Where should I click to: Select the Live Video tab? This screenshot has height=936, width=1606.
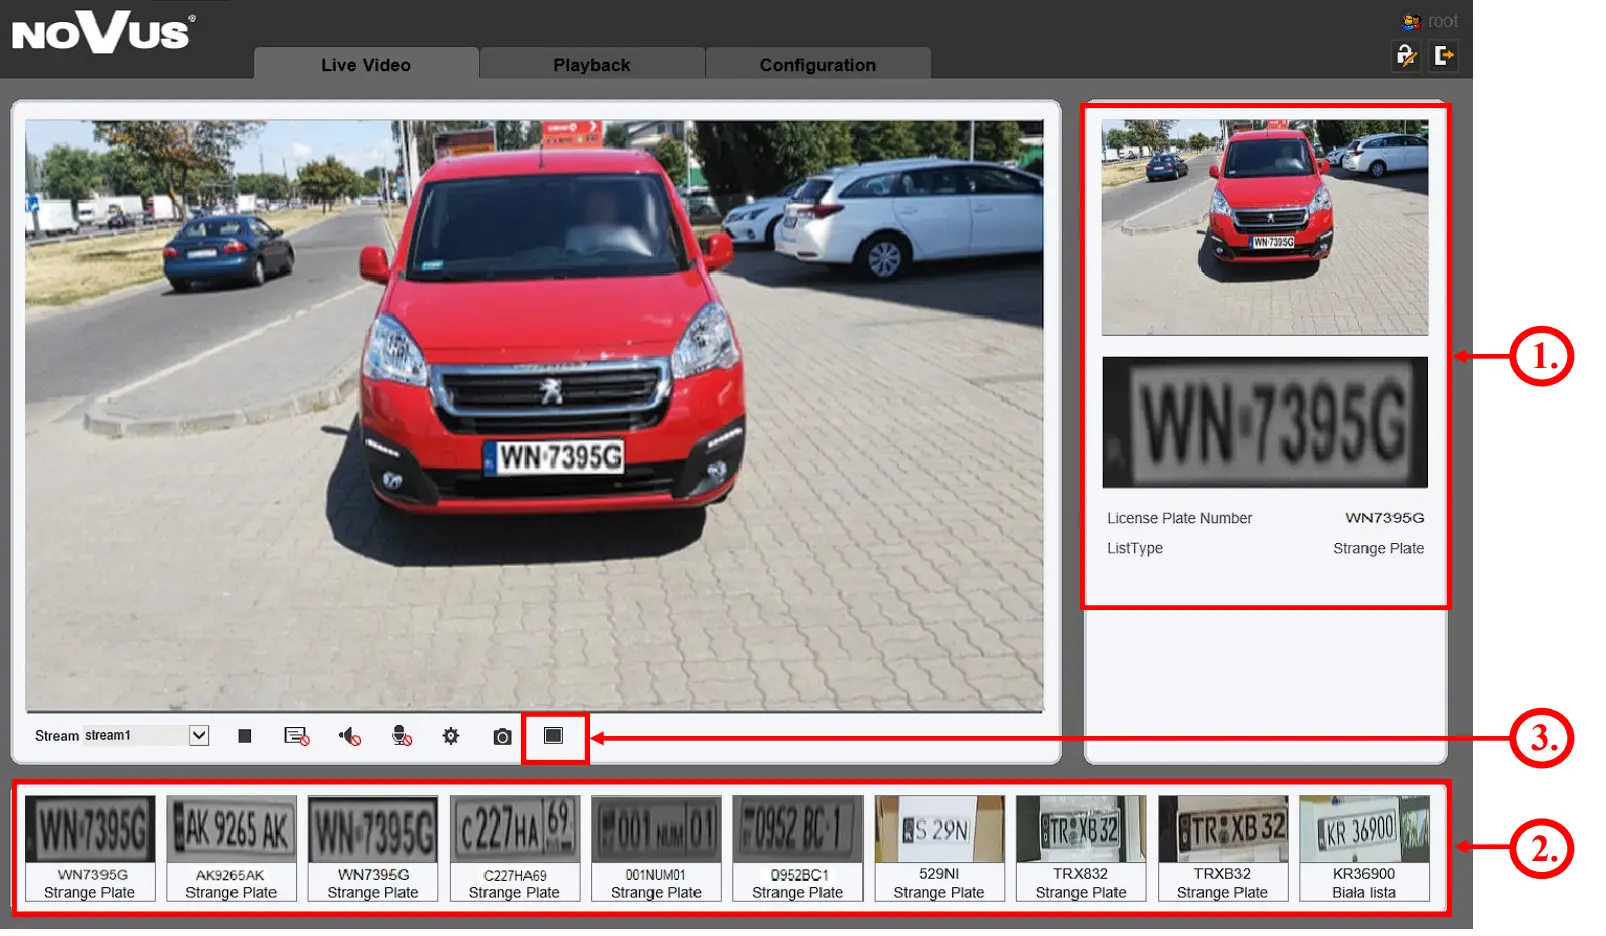[x=365, y=65]
